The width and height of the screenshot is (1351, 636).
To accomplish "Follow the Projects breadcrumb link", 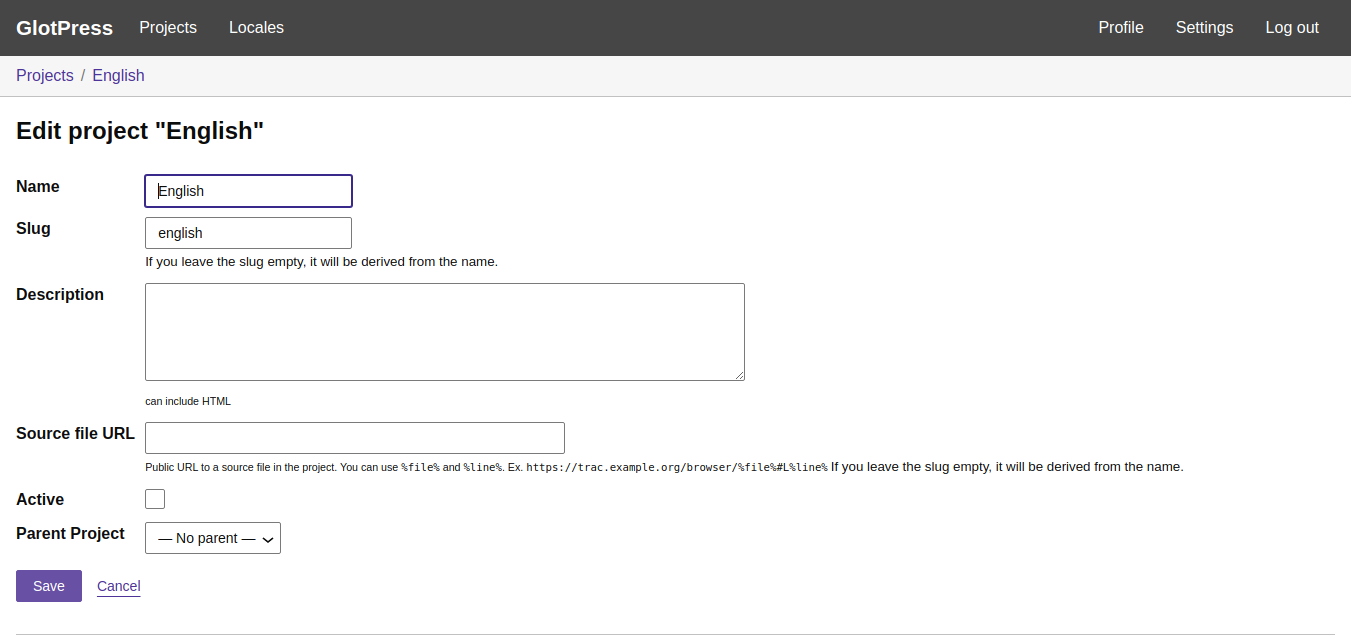I will [x=45, y=76].
